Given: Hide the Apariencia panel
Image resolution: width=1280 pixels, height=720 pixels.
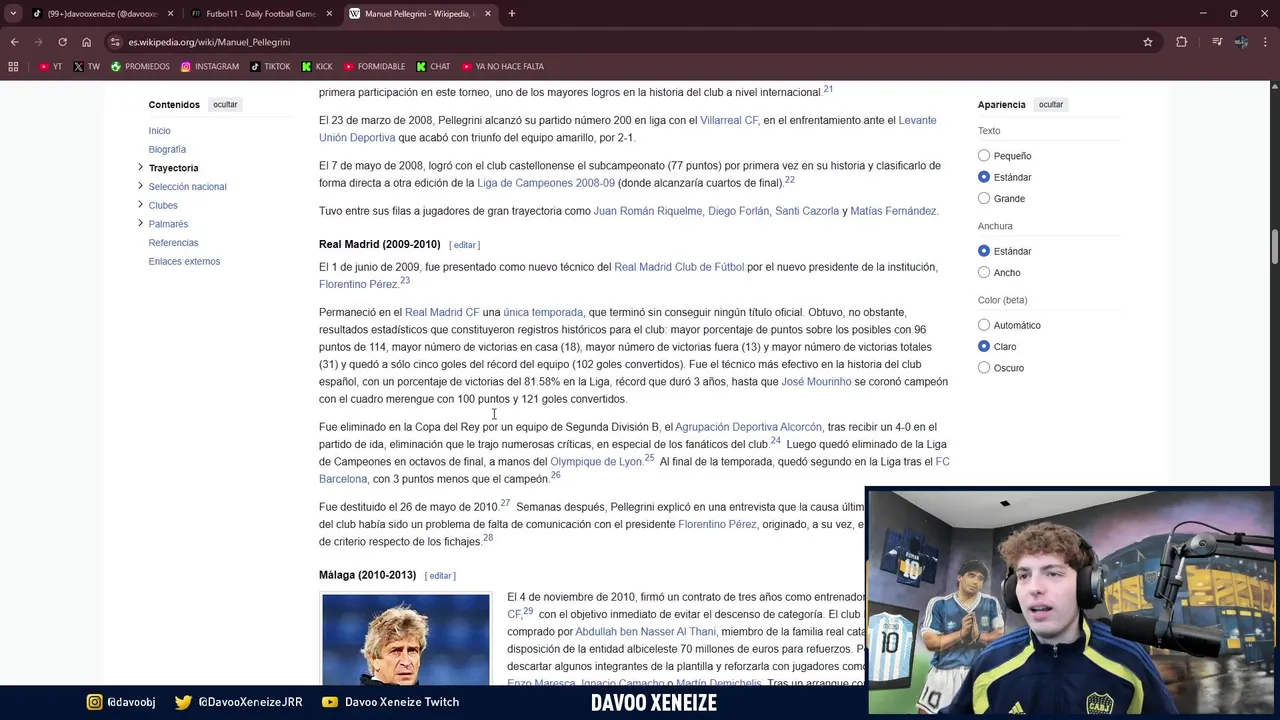Looking at the screenshot, I should coord(1050,105).
